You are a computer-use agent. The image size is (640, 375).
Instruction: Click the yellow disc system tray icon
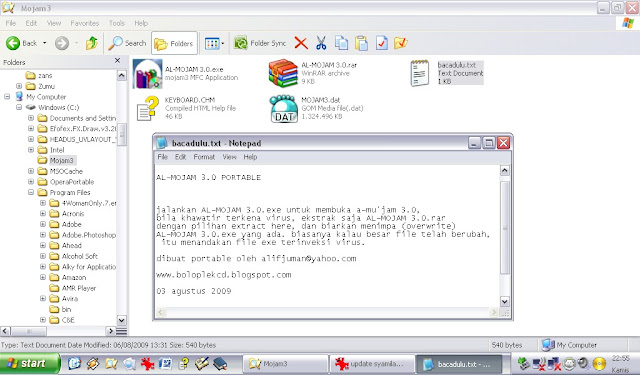[600, 363]
